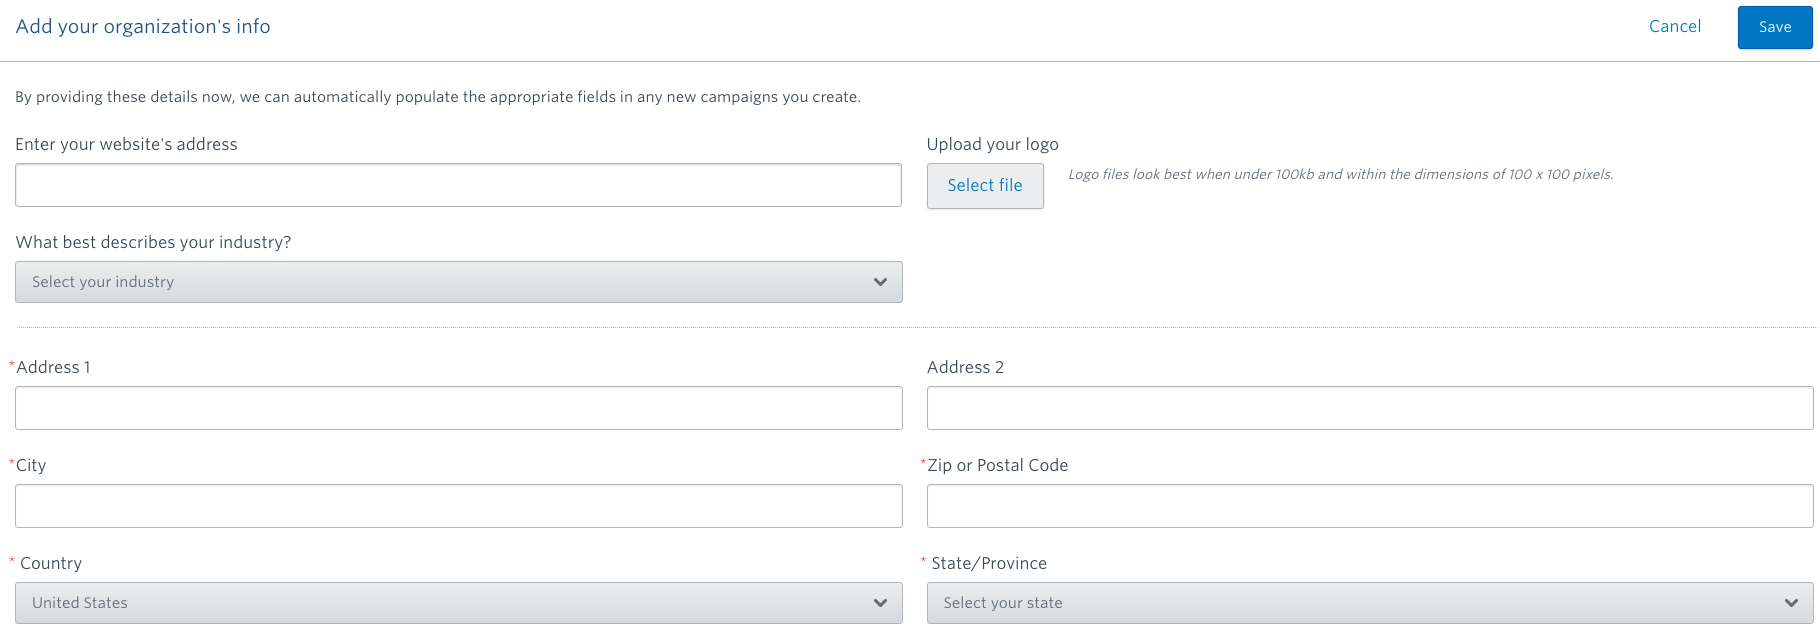Click the 'Zip or Postal Code' label text
Viewport: 1820px width, 631px height.
click(x=997, y=465)
